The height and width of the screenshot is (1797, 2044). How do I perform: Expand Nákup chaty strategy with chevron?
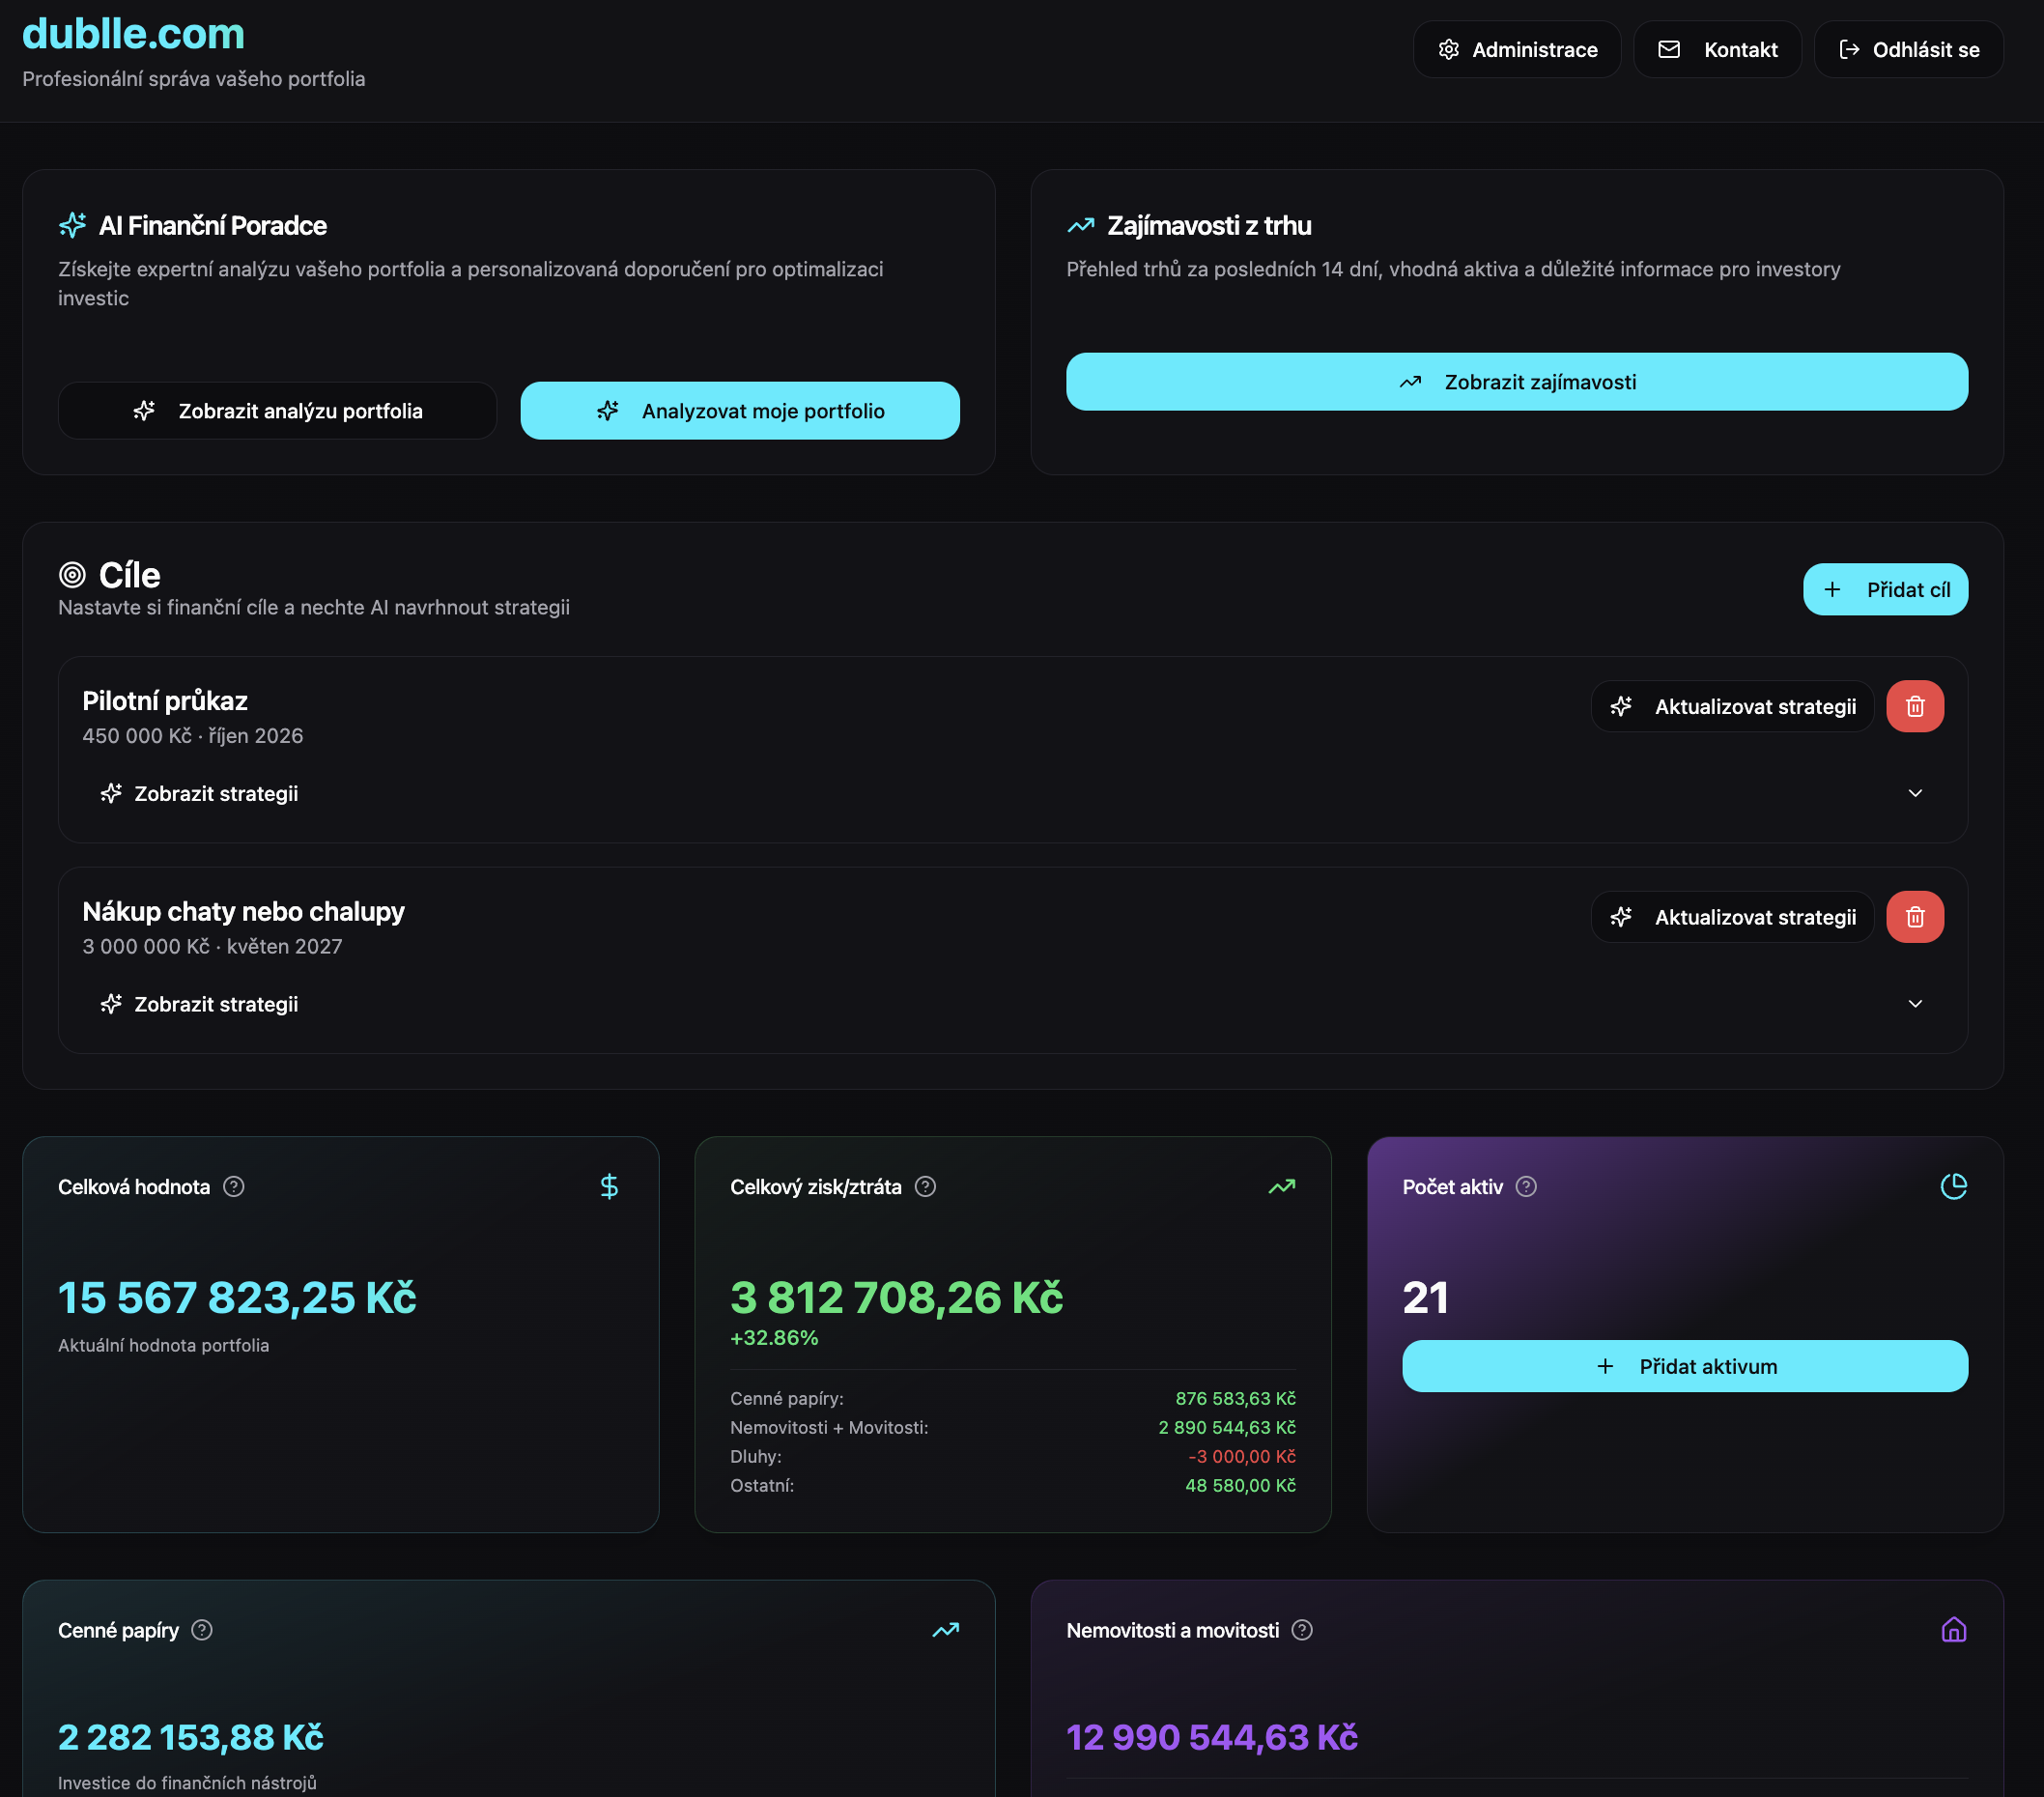tap(1915, 1004)
